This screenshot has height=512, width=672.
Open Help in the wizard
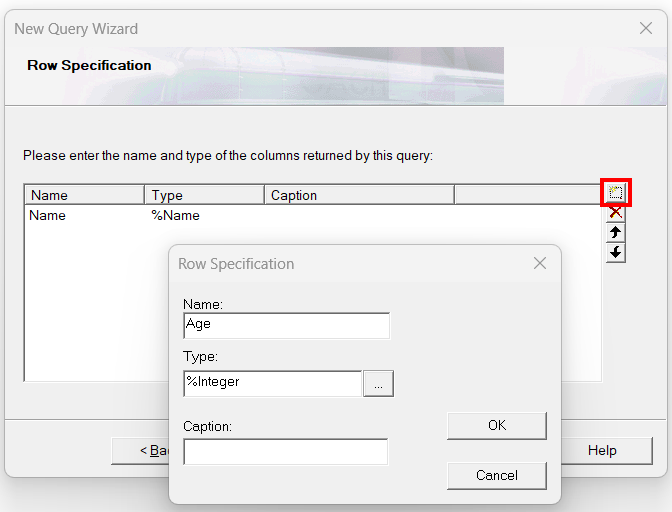click(602, 451)
